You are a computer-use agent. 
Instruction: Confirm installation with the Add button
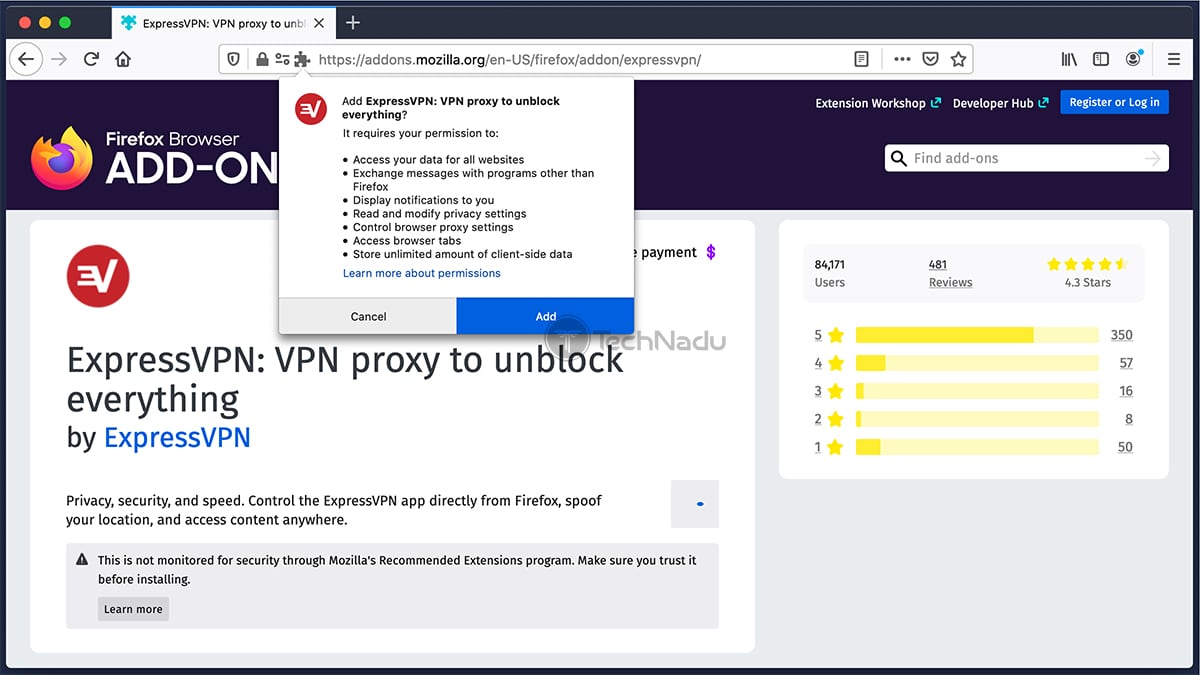545,316
